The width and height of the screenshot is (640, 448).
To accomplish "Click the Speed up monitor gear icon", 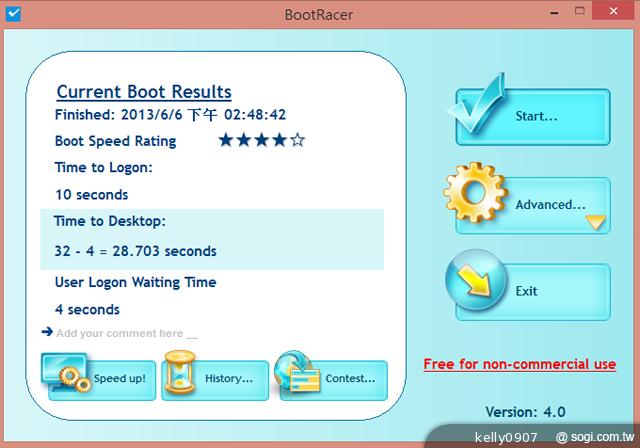I will tap(66, 375).
